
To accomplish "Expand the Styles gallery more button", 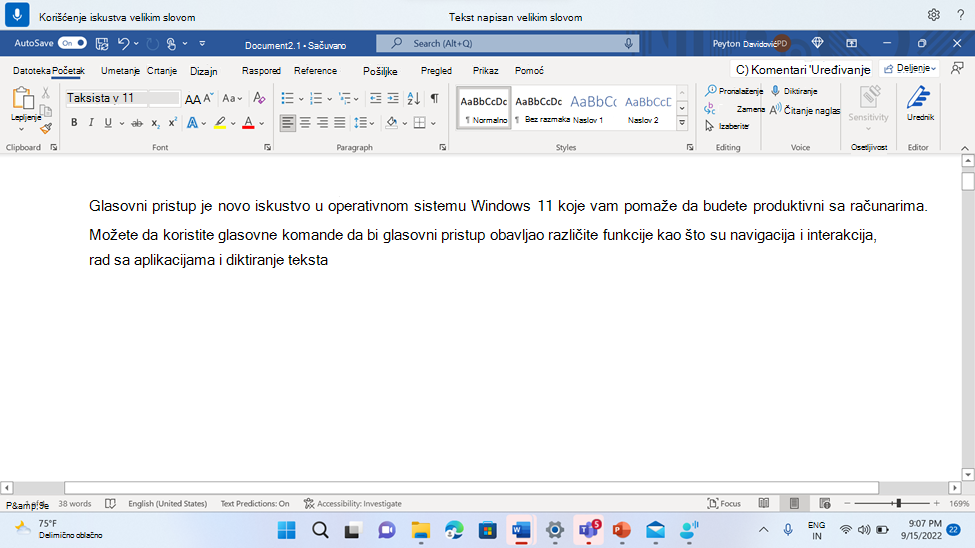I will [x=682, y=123].
